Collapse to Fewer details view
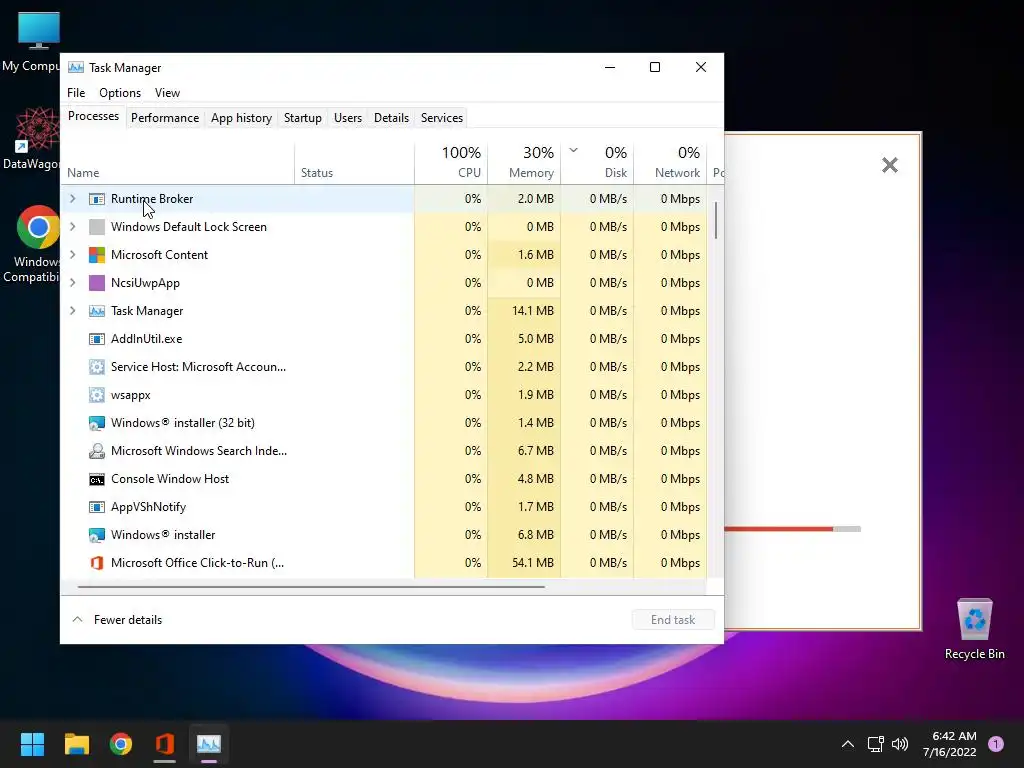 pyautogui.click(x=117, y=620)
